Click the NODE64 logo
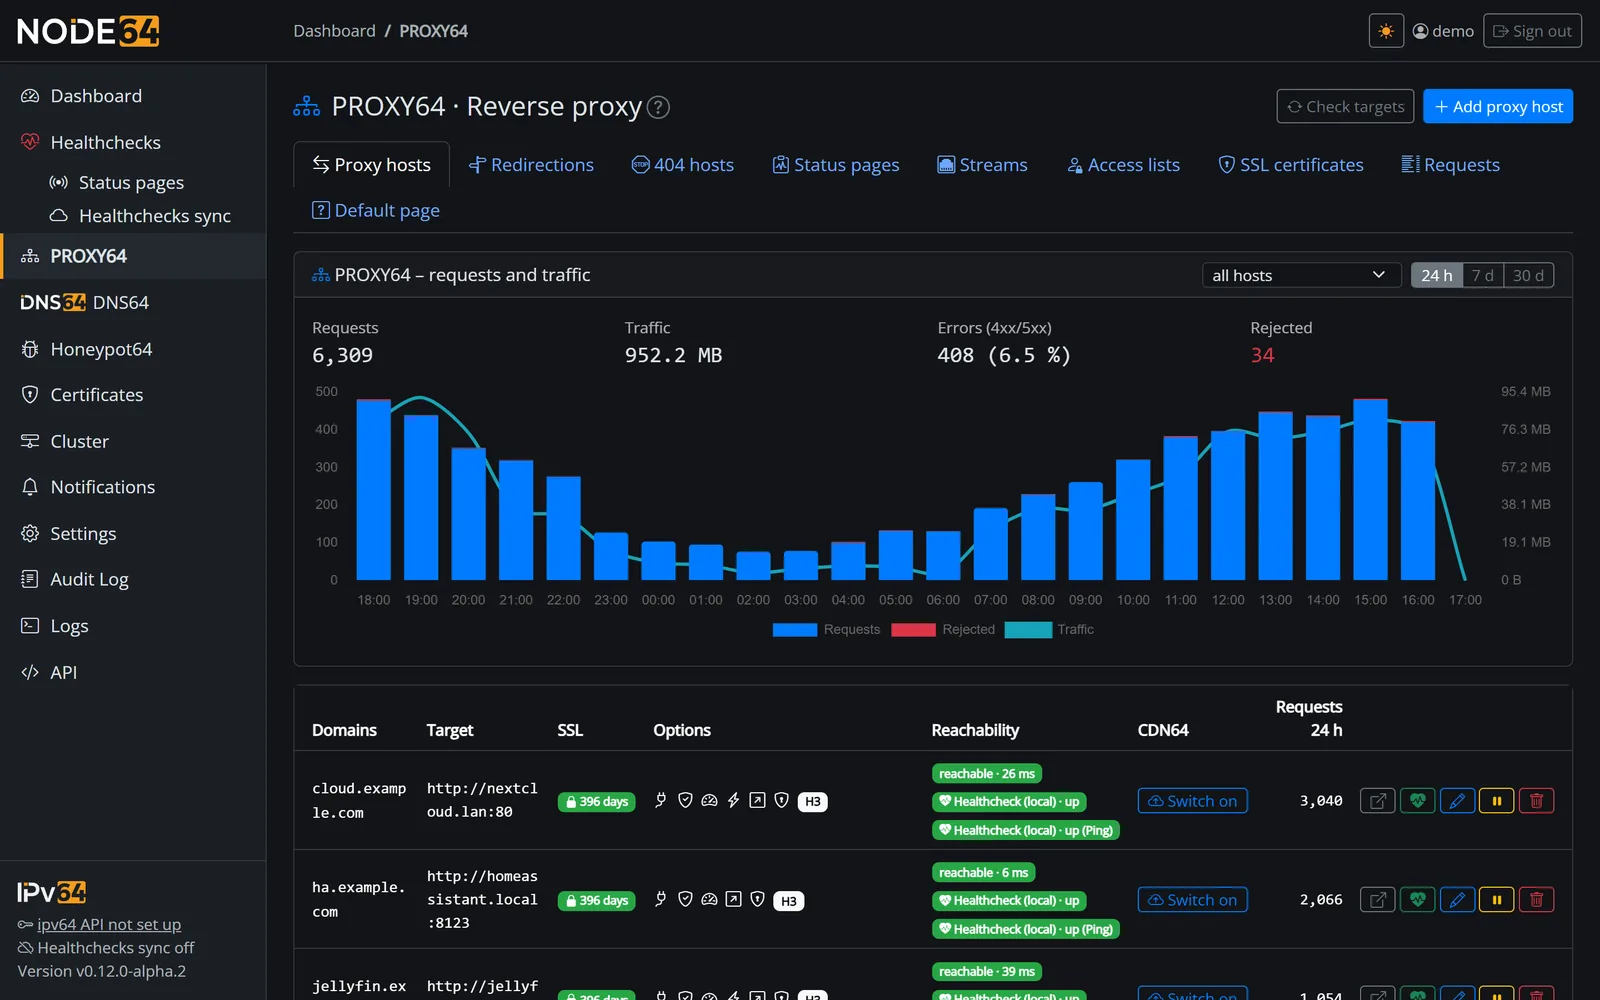This screenshot has height=1000, width=1600. tap(88, 31)
